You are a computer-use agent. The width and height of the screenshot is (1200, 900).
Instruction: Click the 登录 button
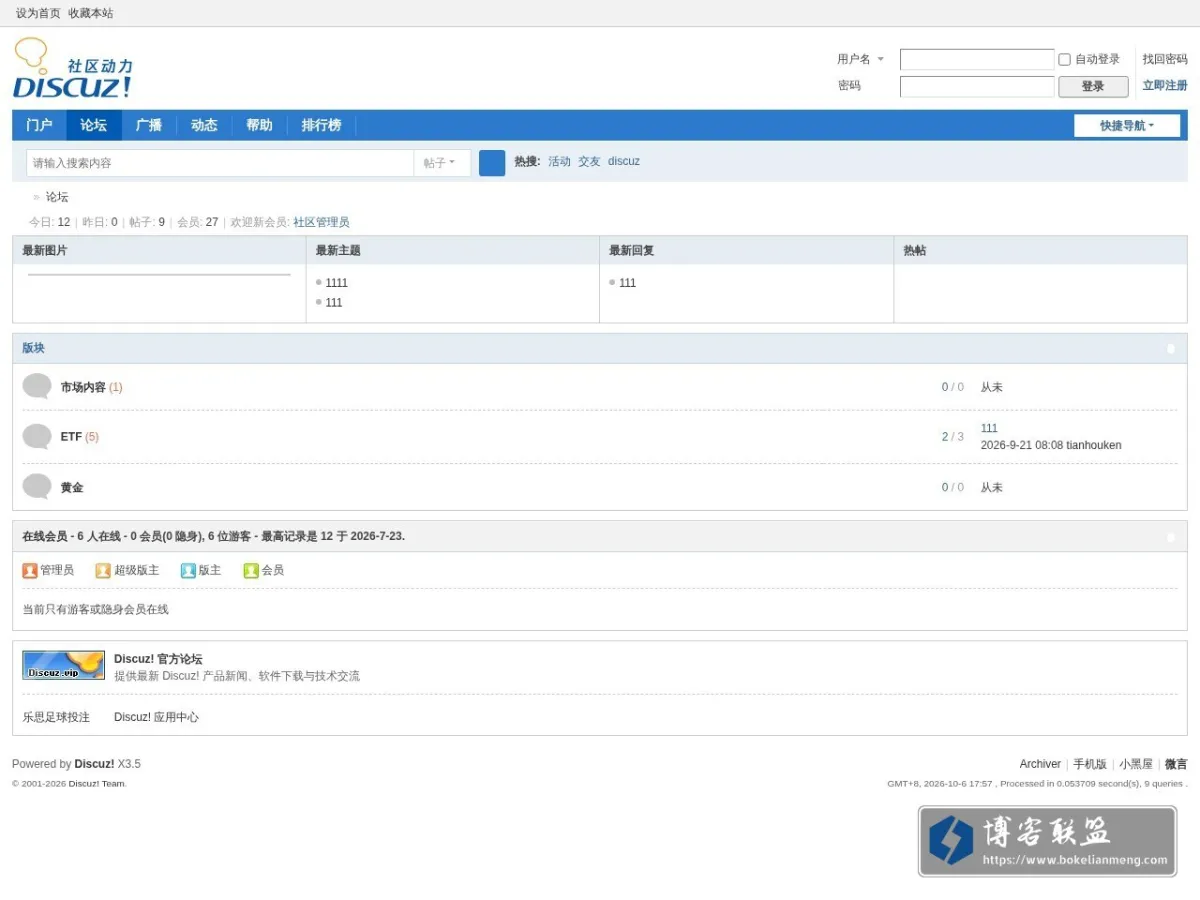(1093, 87)
